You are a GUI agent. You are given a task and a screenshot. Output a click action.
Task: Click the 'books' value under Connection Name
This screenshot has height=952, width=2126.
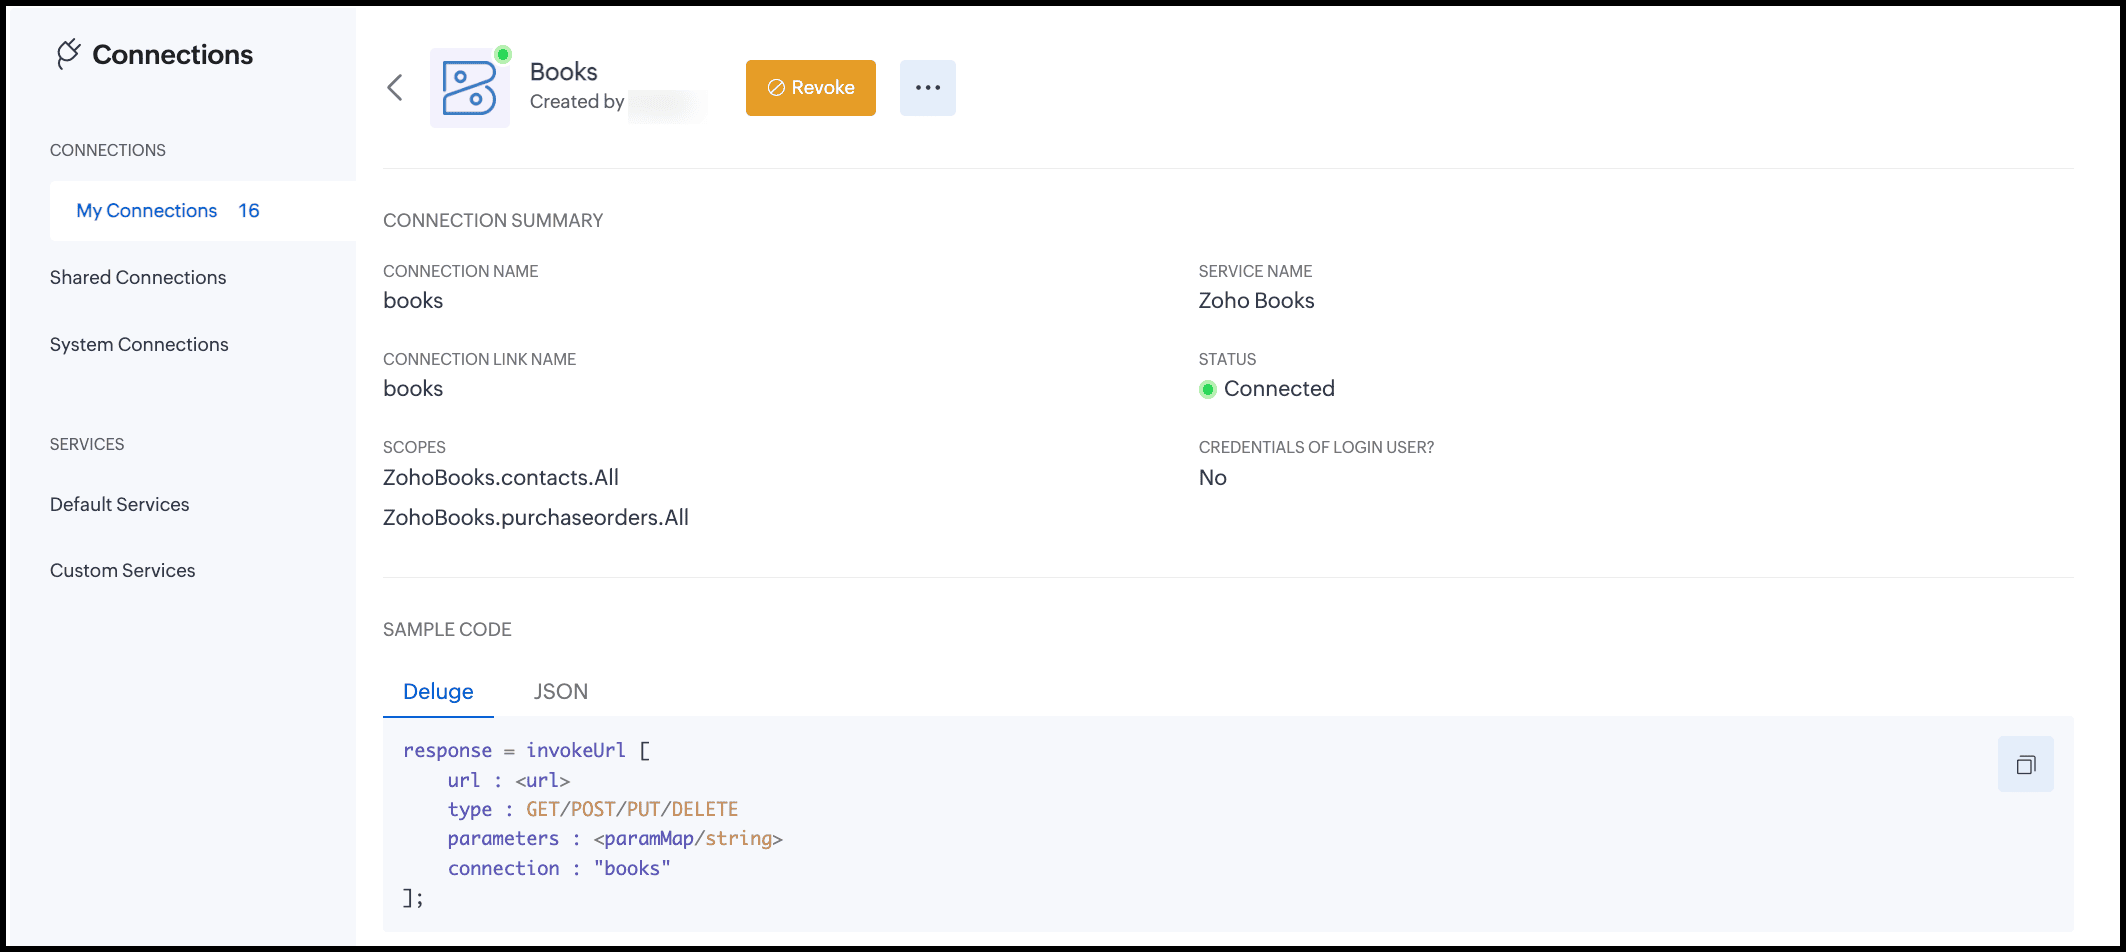[413, 301]
